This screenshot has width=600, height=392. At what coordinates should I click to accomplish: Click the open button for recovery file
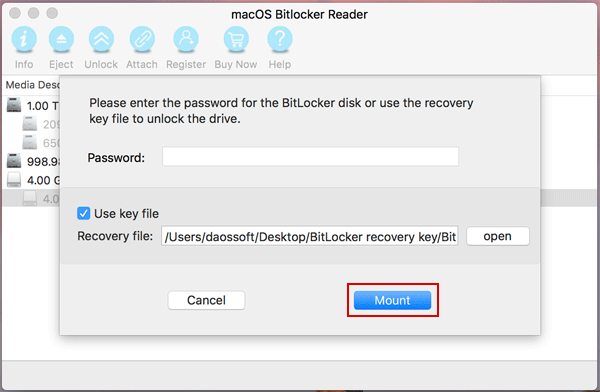tap(497, 236)
